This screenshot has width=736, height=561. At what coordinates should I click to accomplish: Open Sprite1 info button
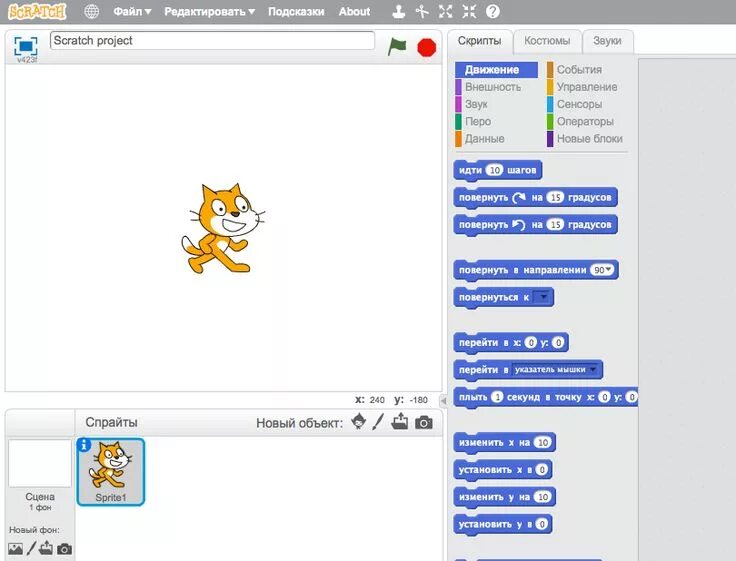84,445
